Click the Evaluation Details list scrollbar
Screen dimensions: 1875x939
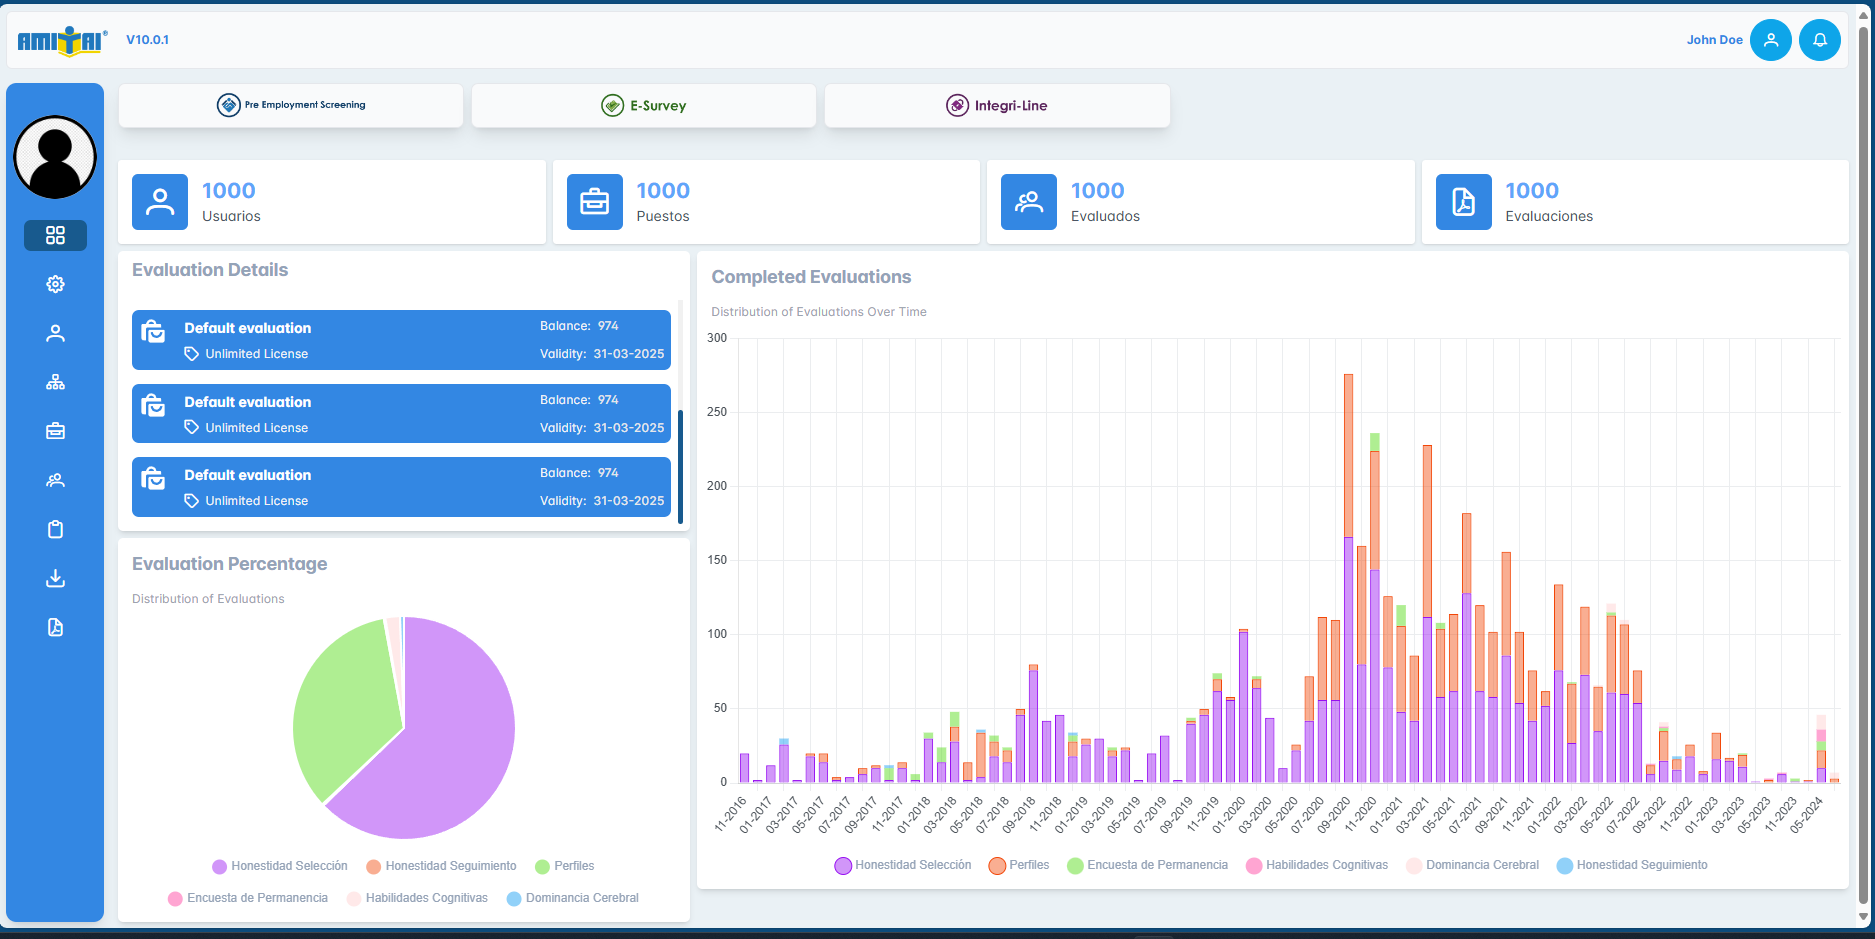point(680,466)
